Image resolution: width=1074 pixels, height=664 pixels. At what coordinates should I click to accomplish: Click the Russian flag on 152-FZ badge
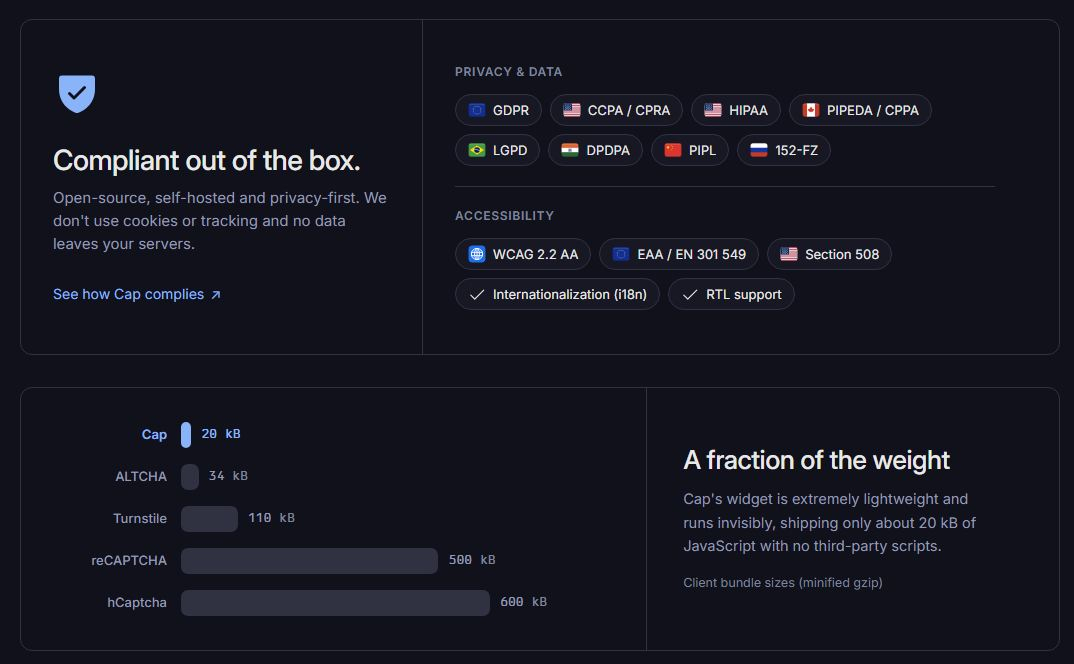tap(759, 150)
